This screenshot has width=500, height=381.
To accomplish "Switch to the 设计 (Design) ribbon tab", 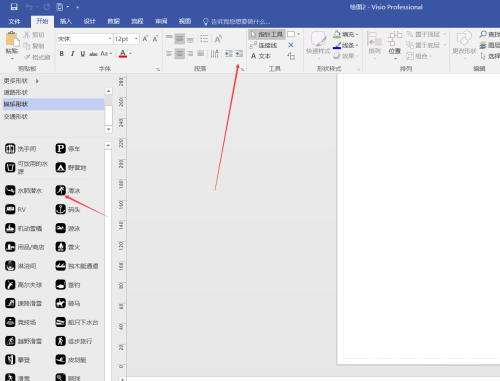I will pyautogui.click(x=89, y=22).
